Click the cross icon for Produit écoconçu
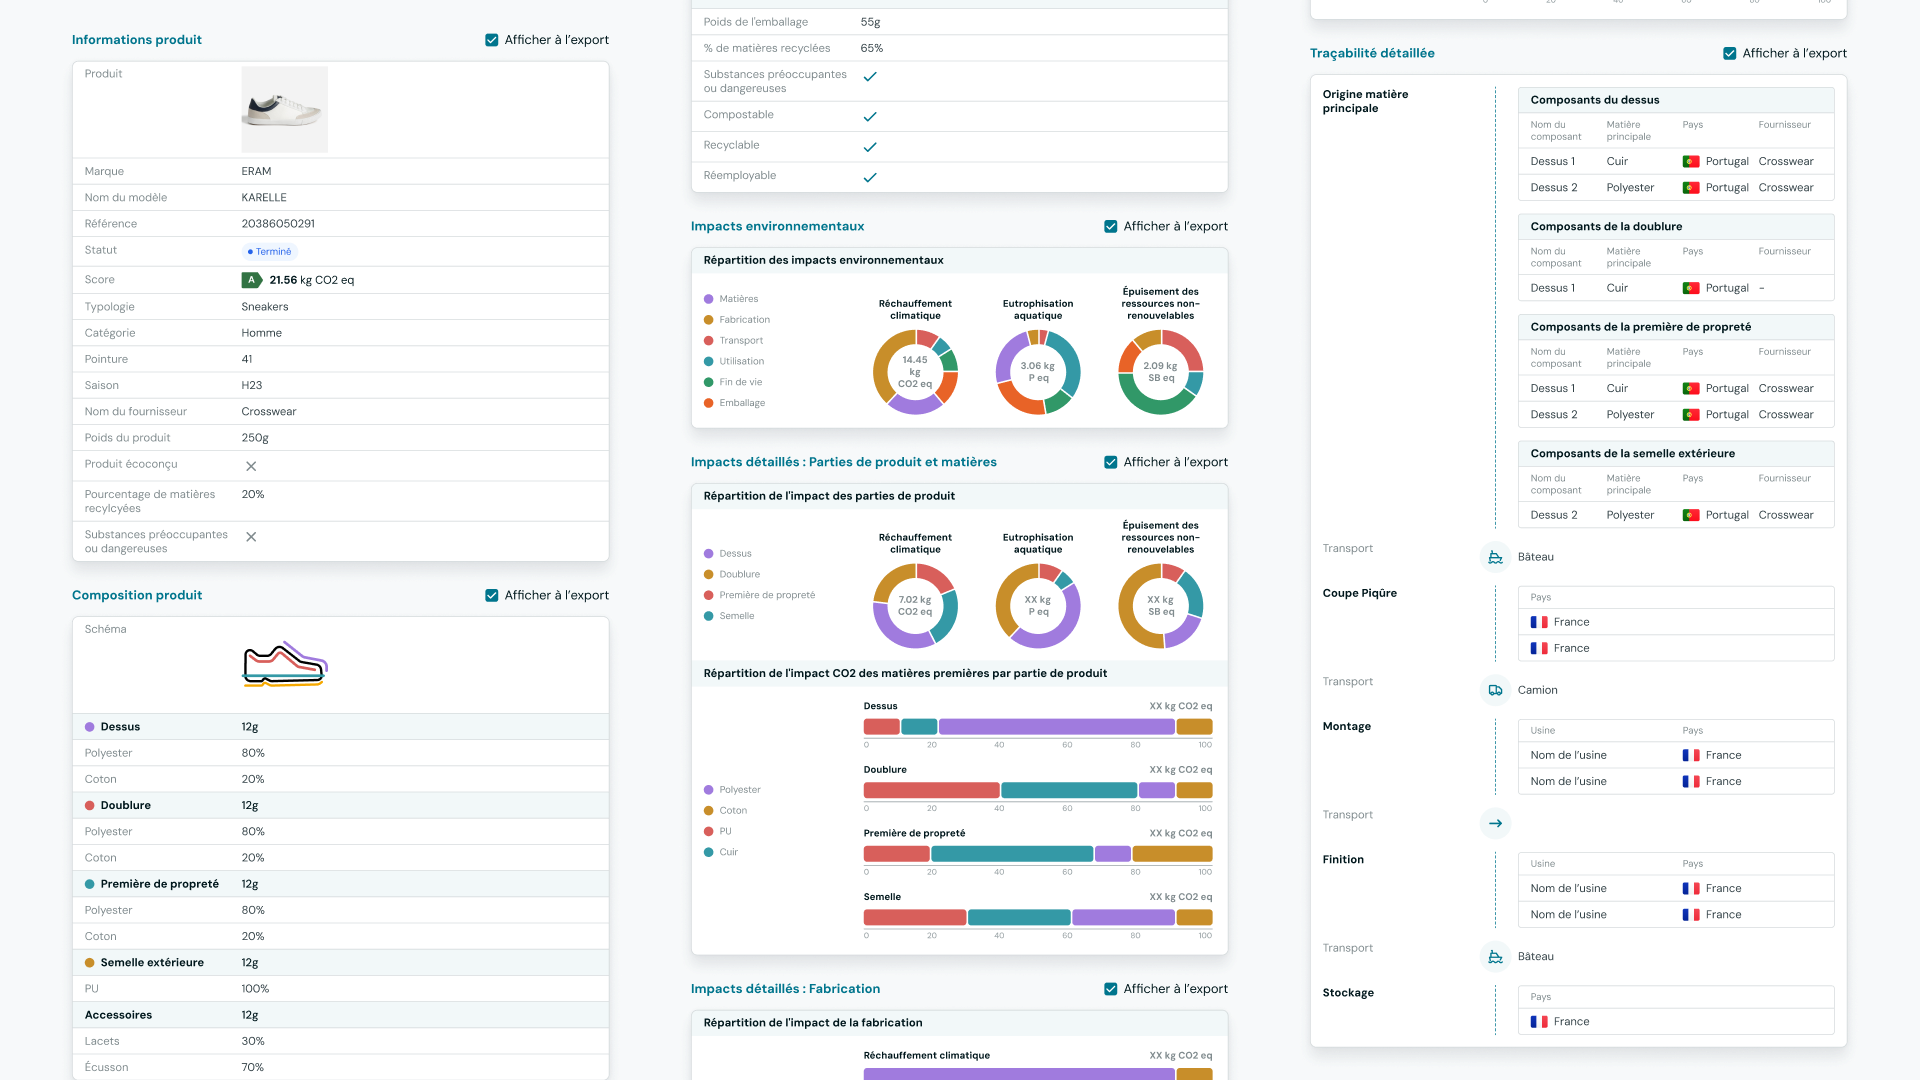 [251, 466]
